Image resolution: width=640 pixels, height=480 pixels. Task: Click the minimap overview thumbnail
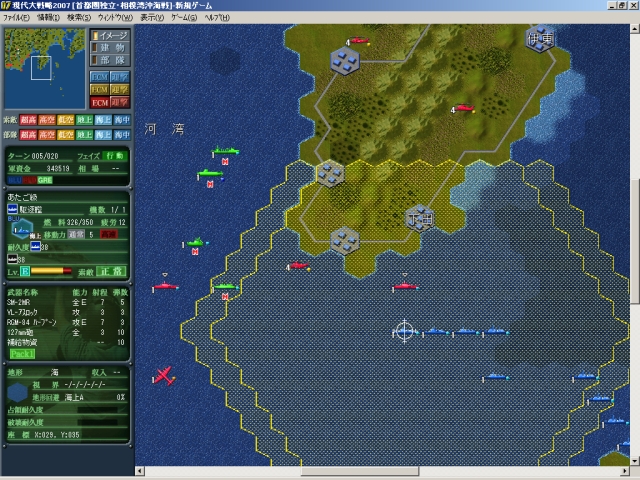click(44, 68)
